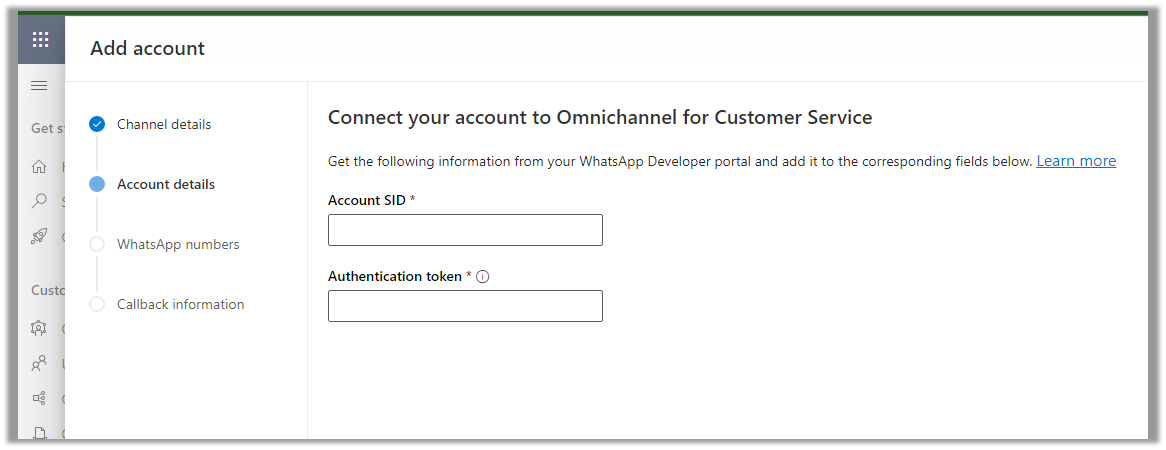
Task: Click the WhatsApp numbers step circle
Action: [97, 244]
